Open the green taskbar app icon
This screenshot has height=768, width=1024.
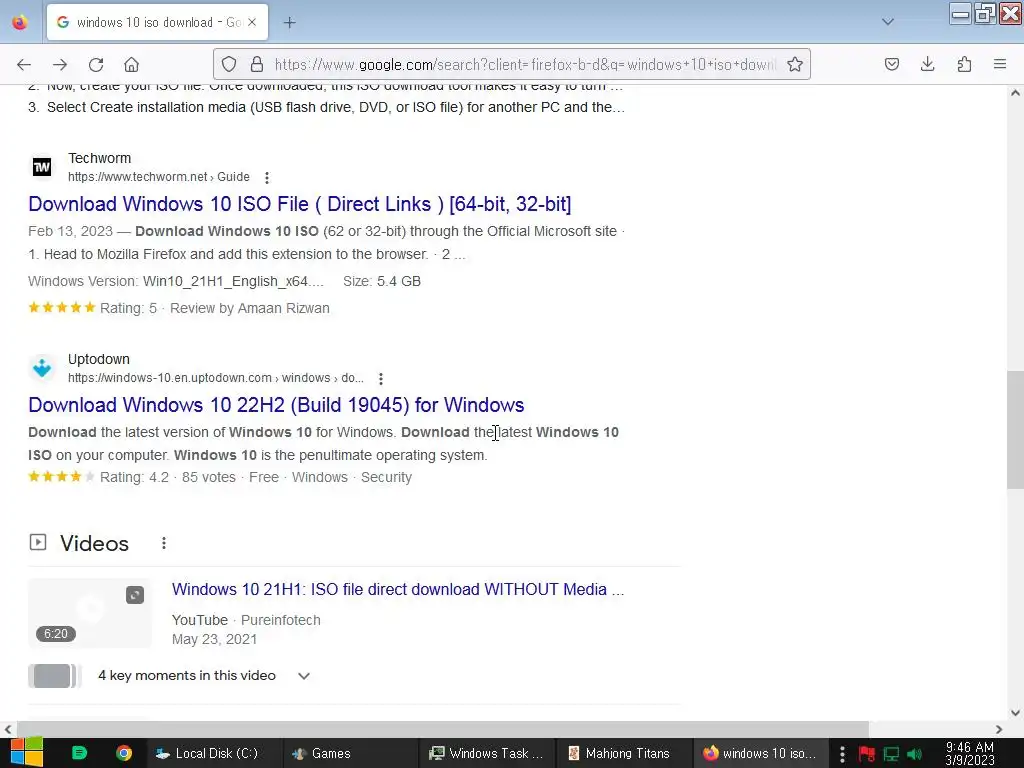(x=79, y=753)
